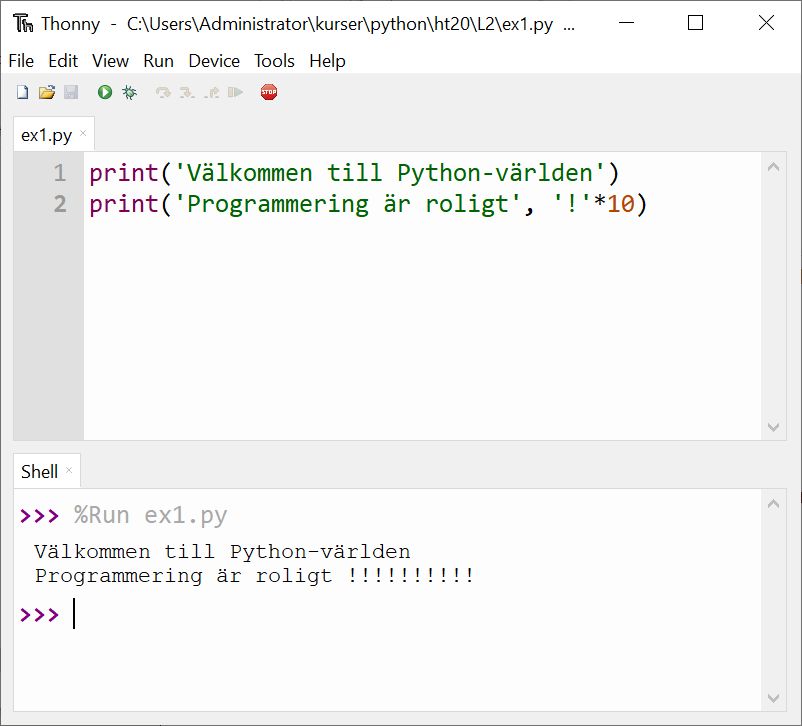Close the Shell panel tab

(x=69, y=470)
